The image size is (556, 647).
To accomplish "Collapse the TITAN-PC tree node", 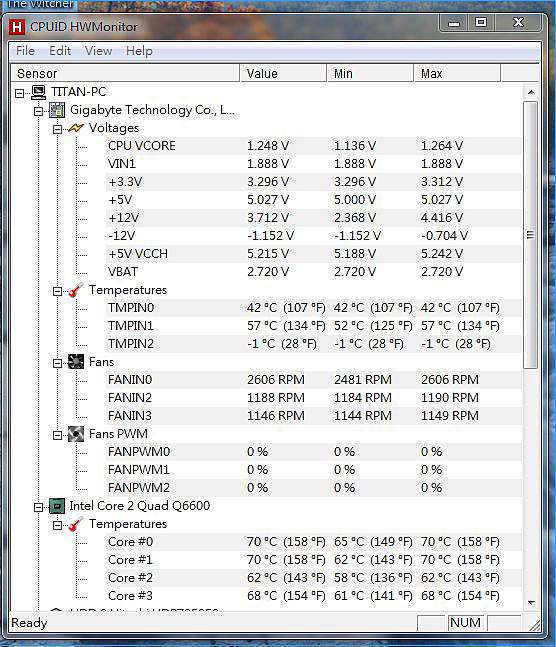I will coord(19,93).
